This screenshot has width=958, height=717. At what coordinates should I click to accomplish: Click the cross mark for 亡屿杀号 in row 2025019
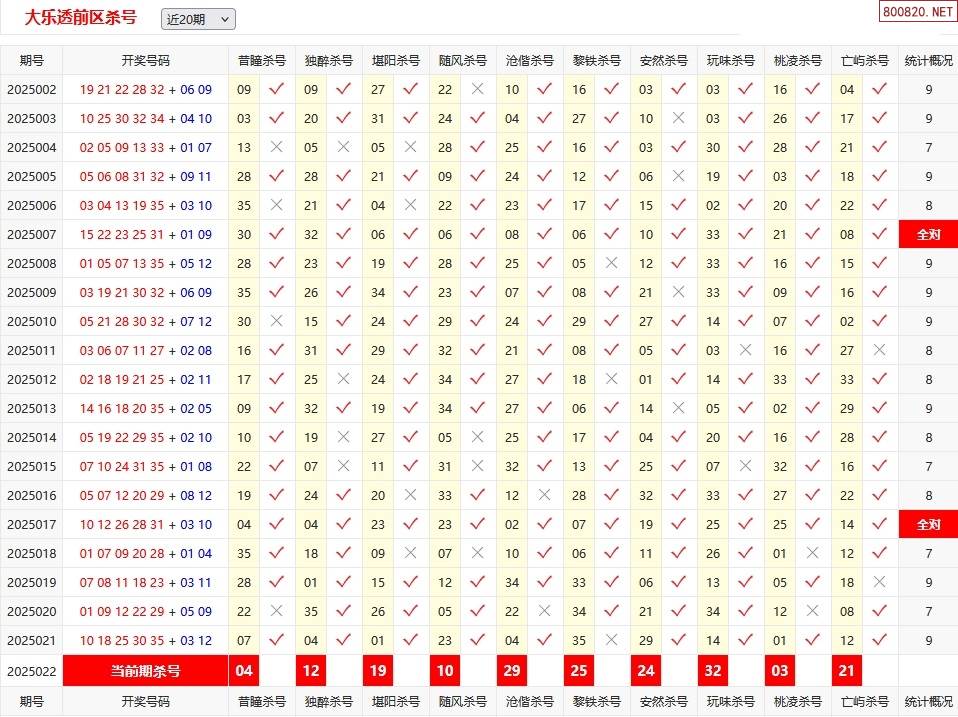(879, 582)
